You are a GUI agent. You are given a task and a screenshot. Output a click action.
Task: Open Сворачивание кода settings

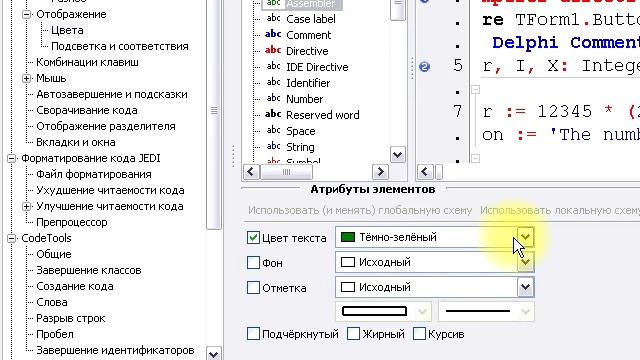tap(87, 110)
